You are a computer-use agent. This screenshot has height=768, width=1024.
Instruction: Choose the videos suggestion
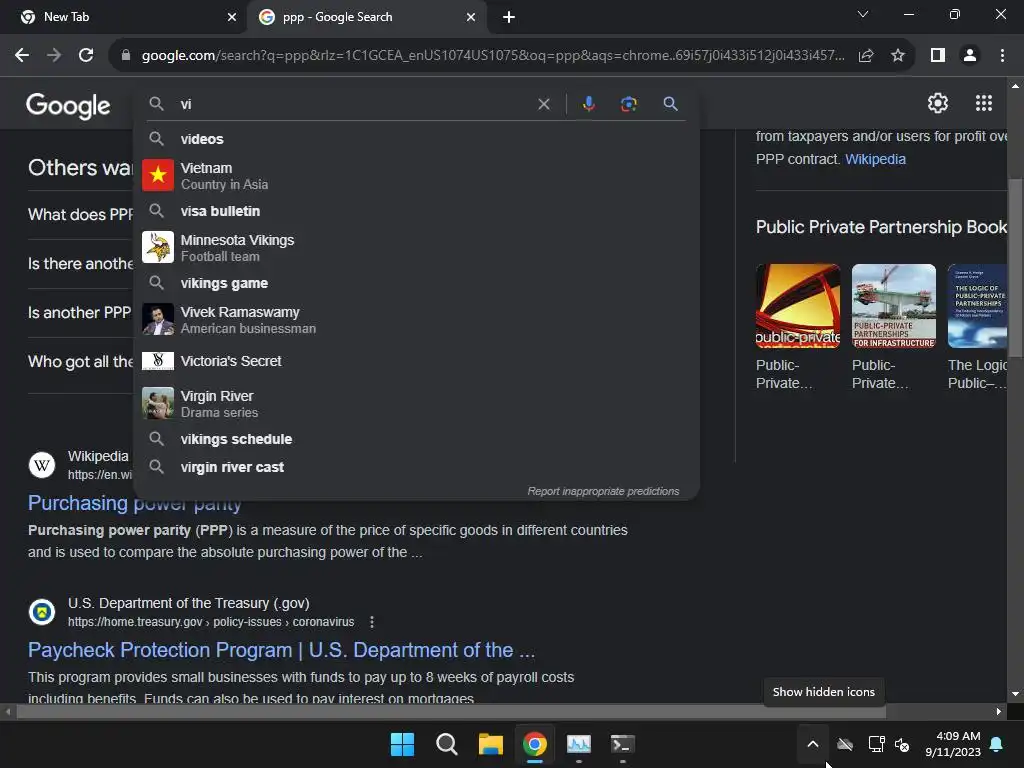(x=416, y=139)
